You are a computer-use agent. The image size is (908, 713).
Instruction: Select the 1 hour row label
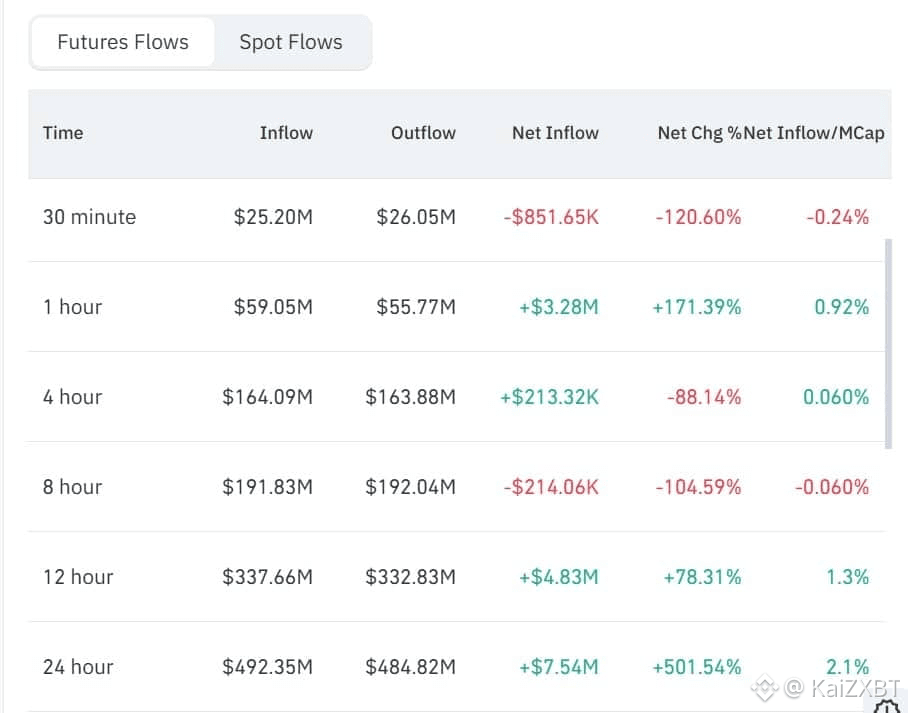[x=72, y=307]
